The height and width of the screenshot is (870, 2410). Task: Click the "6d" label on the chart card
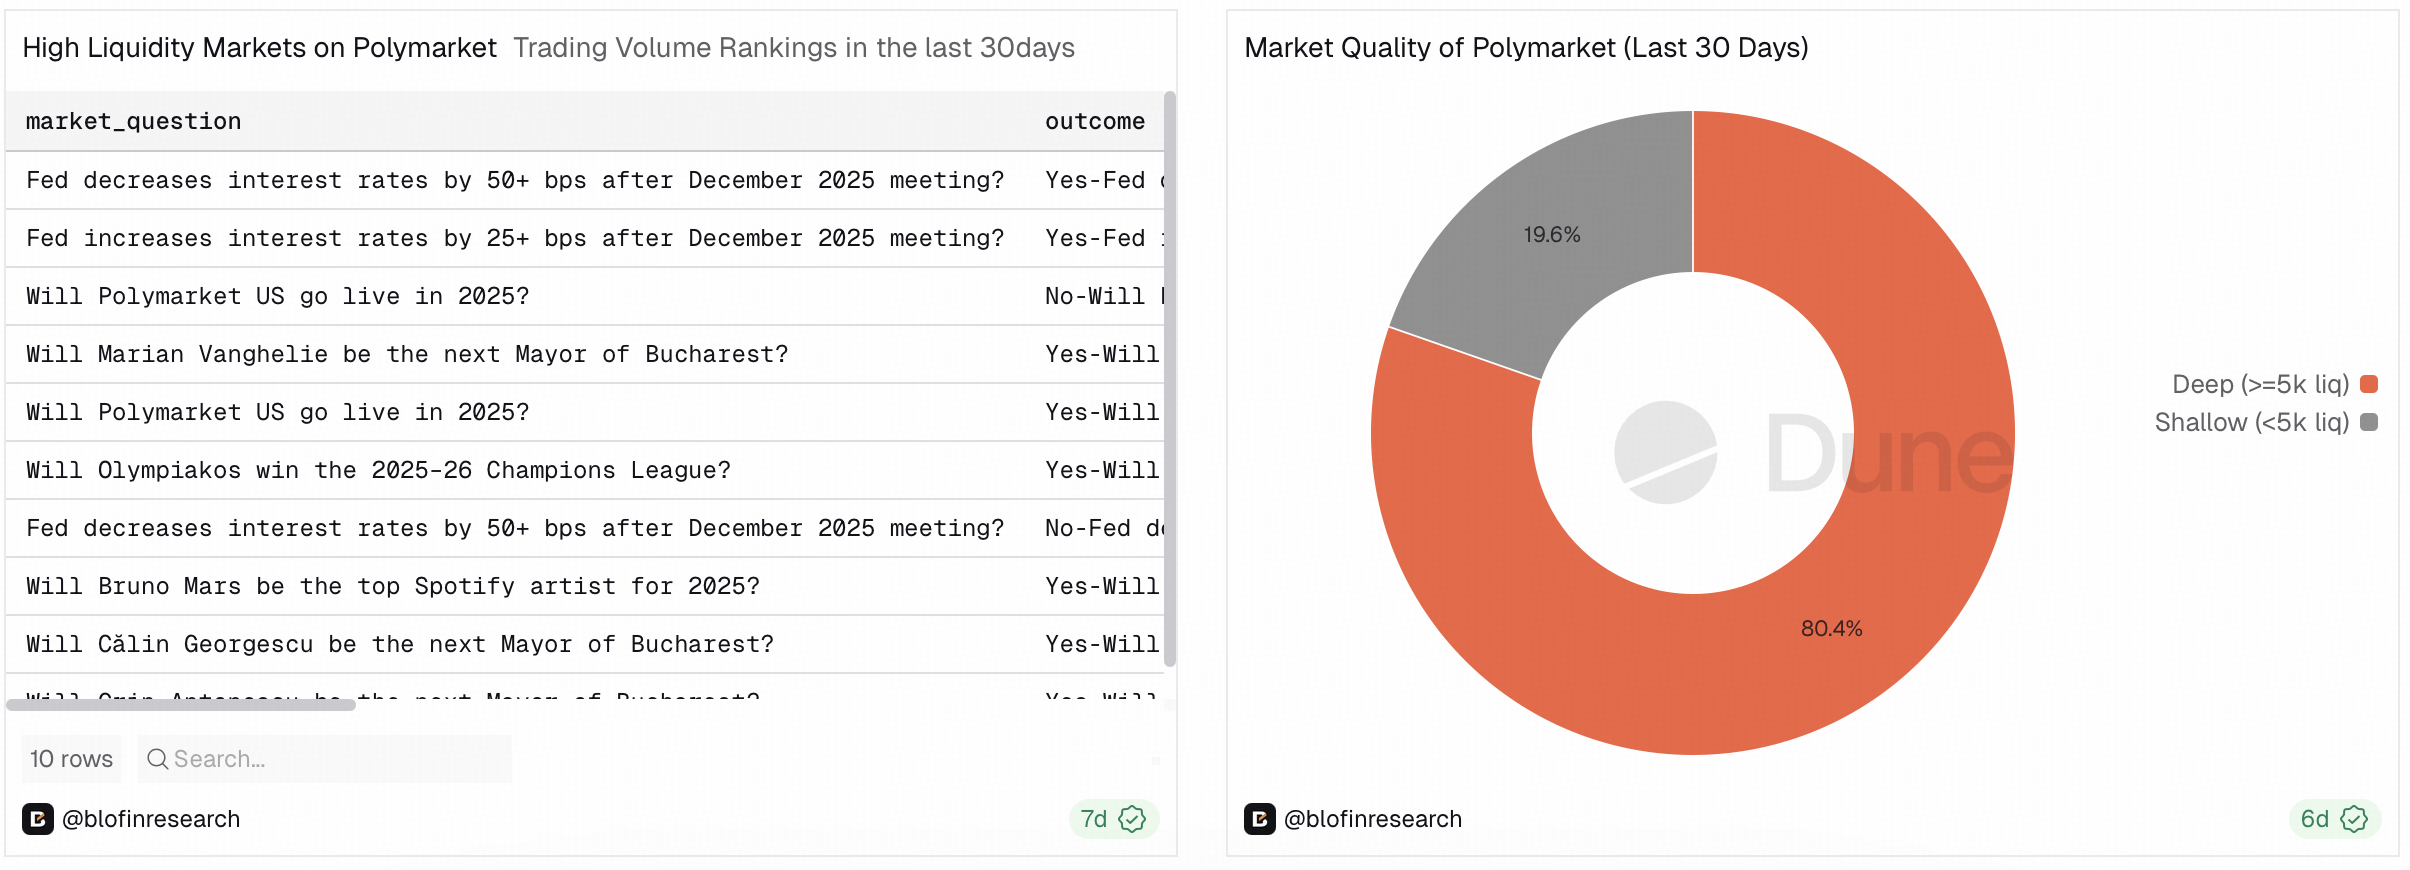tap(2315, 819)
